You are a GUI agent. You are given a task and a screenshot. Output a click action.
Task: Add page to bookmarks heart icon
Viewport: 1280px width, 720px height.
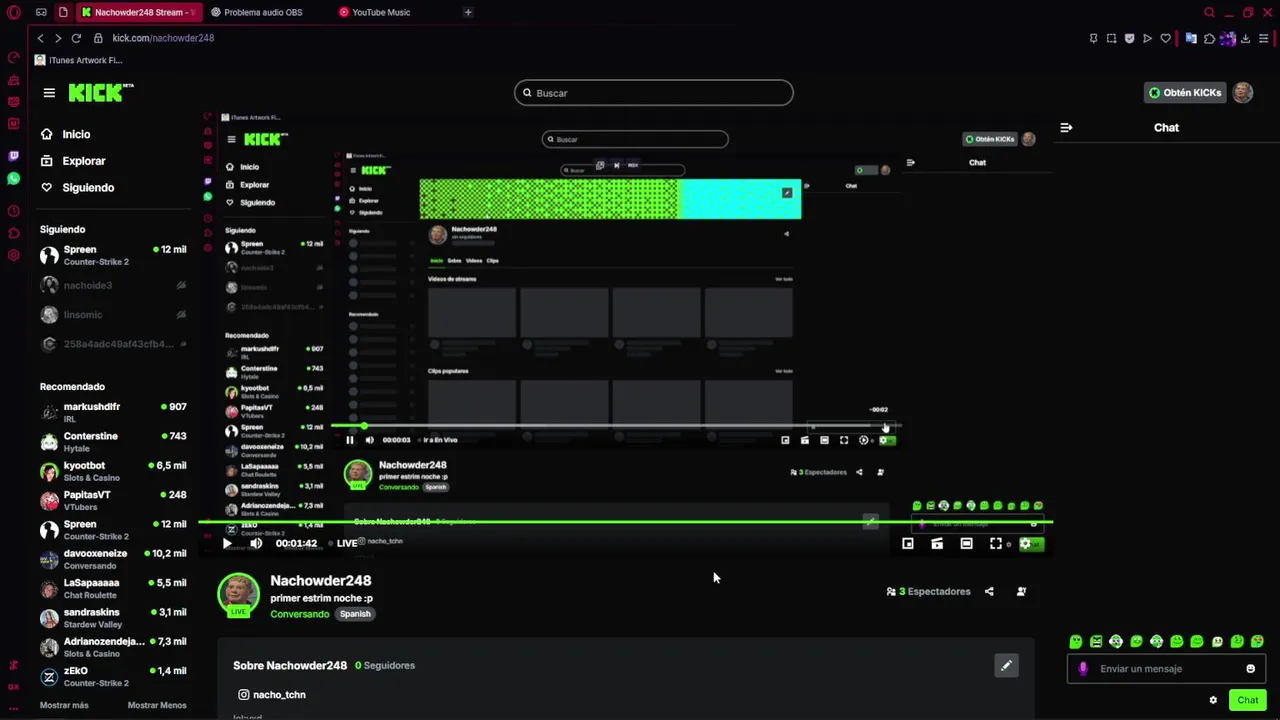point(1165,38)
